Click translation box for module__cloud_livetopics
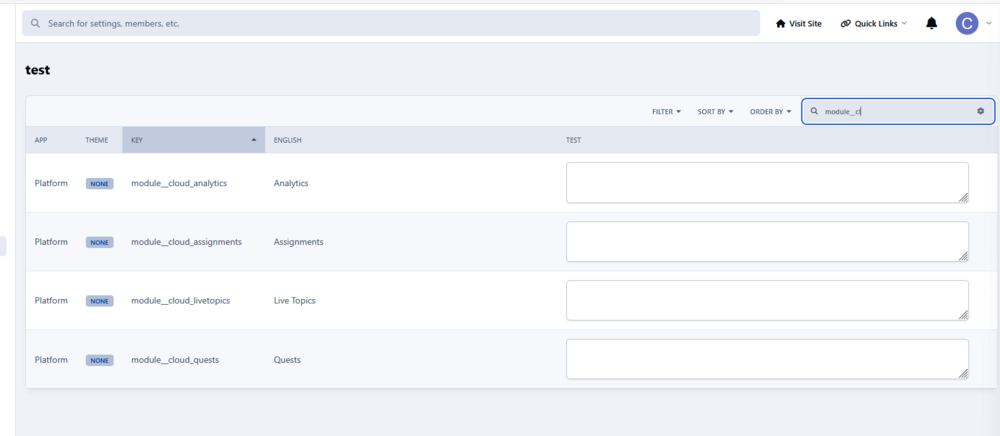Screen dimensions: 1000x436 pos(767,300)
